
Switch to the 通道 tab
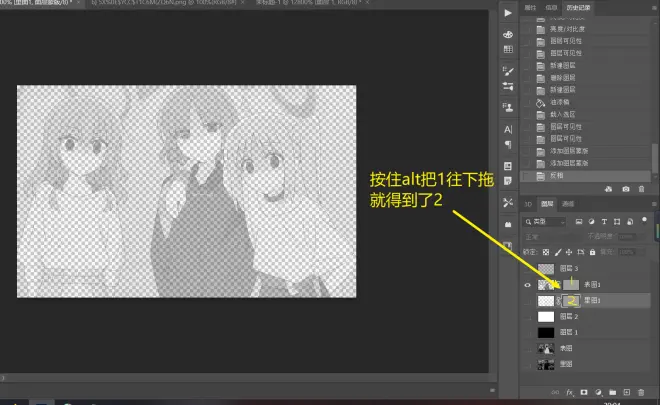click(568, 204)
